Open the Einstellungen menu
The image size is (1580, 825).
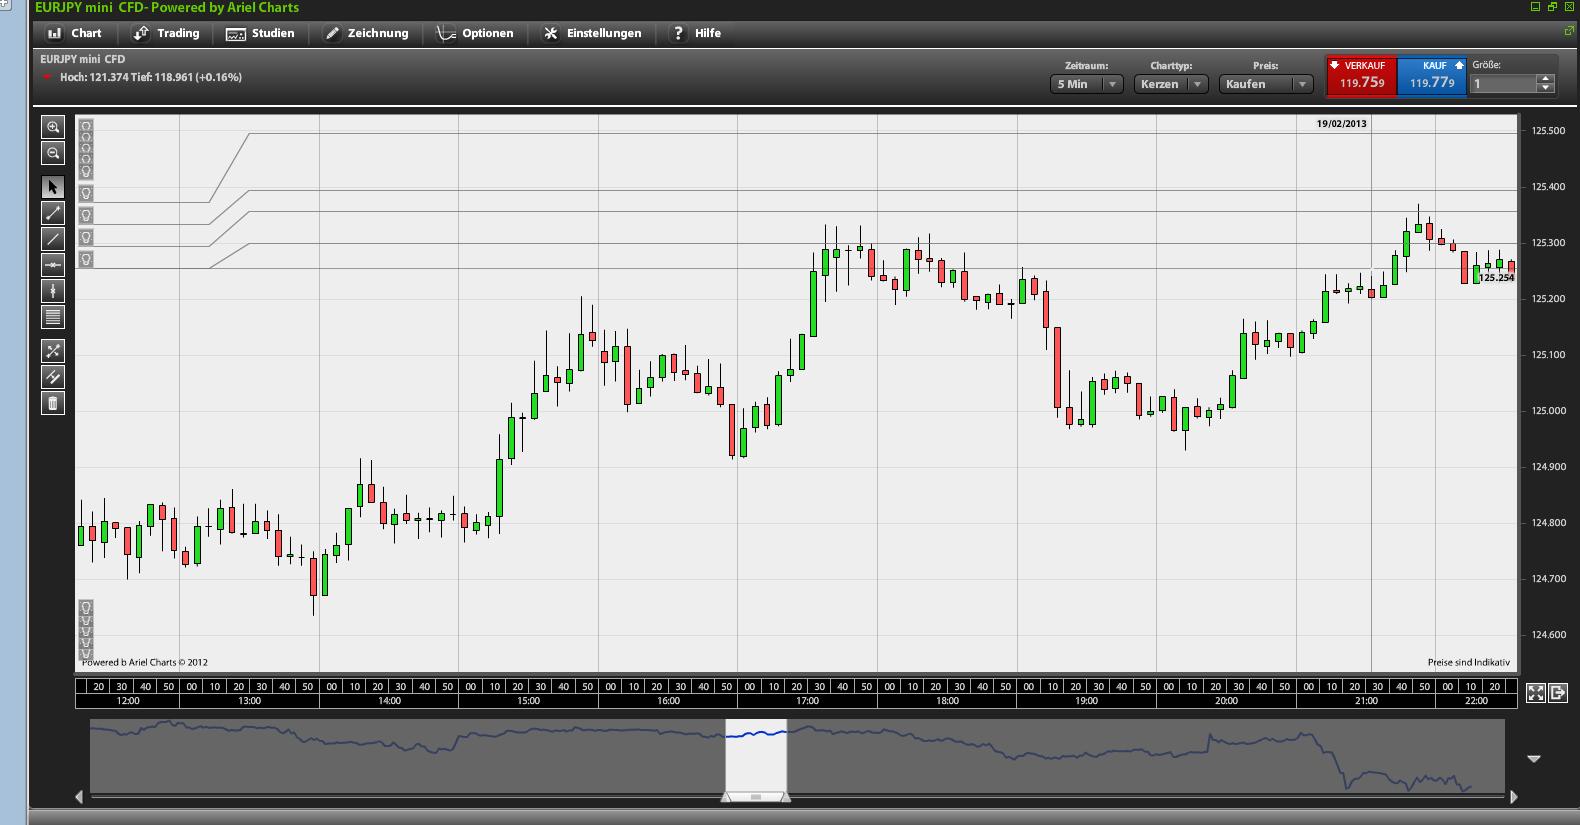593,33
